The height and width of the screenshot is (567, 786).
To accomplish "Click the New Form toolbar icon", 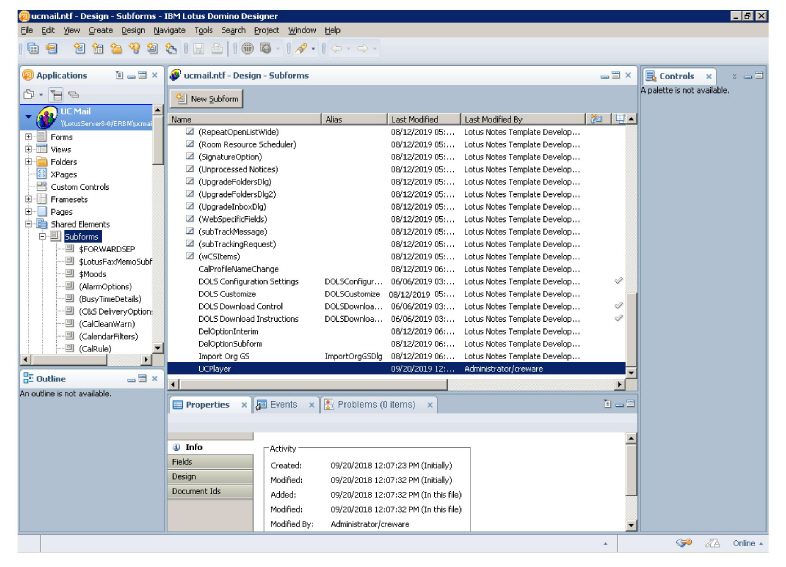I will coord(79,49).
